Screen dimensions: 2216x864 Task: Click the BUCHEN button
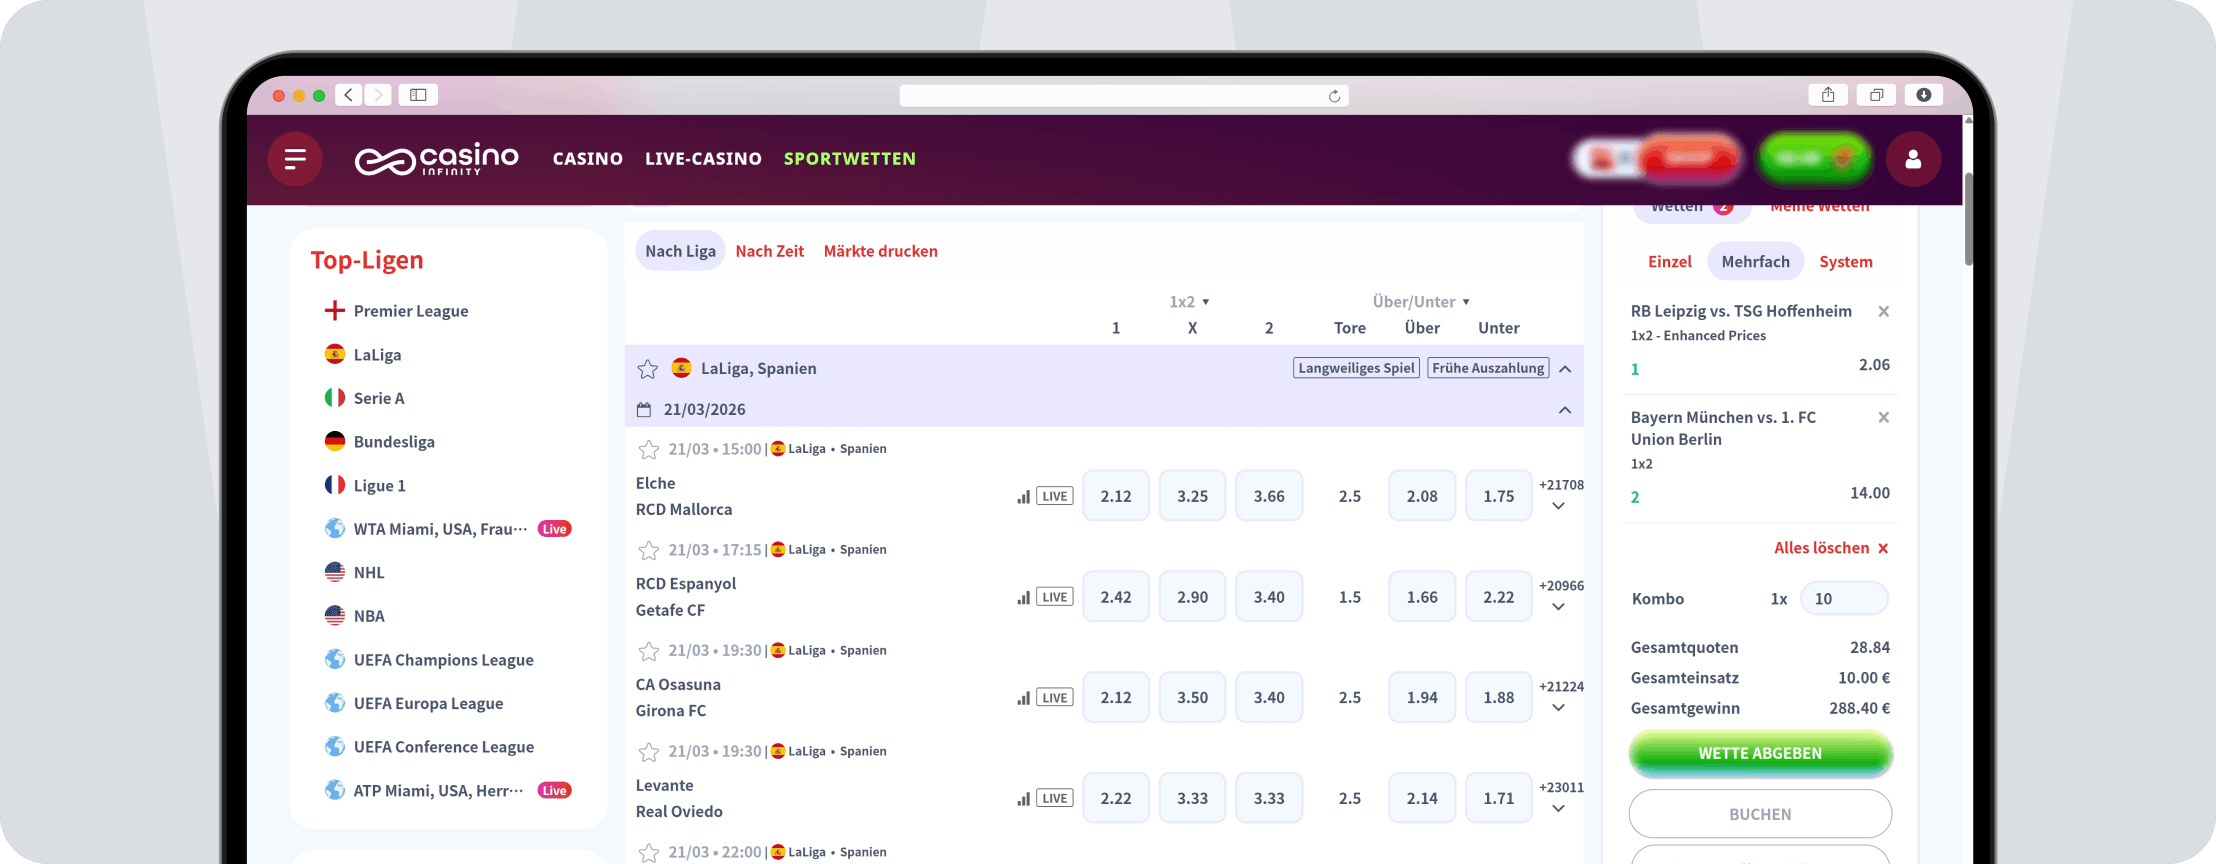coord(1760,814)
